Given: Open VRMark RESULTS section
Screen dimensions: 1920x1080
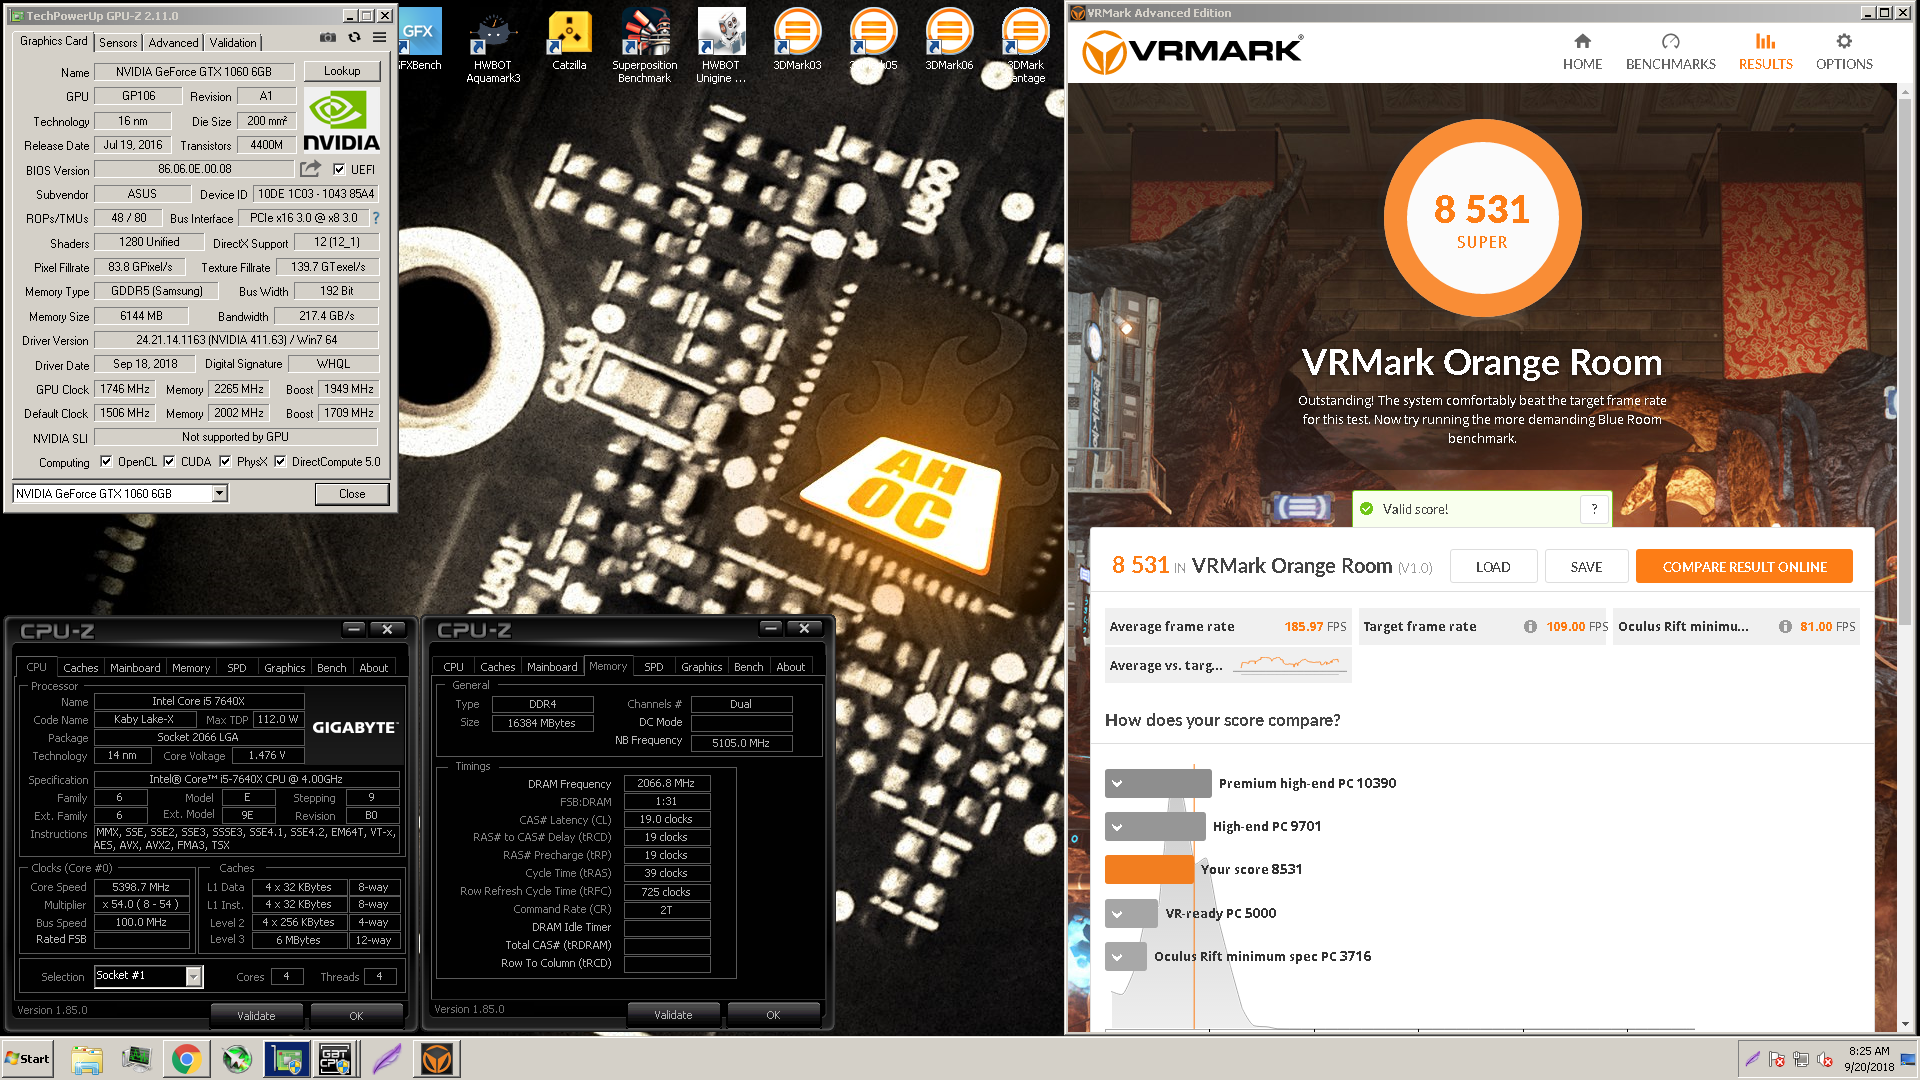Looking at the screenshot, I should (1765, 51).
